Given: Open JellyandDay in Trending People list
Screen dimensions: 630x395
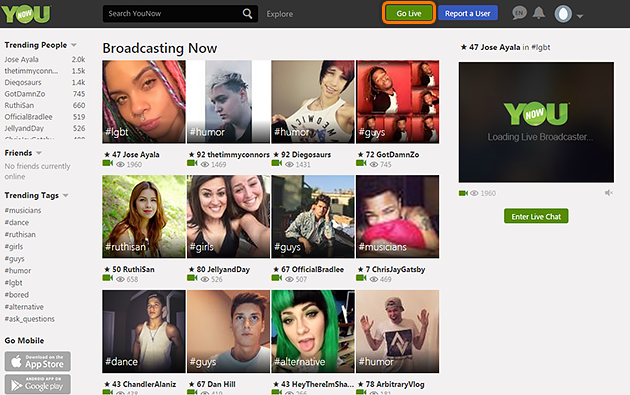Looking at the screenshot, I should 24,128.
